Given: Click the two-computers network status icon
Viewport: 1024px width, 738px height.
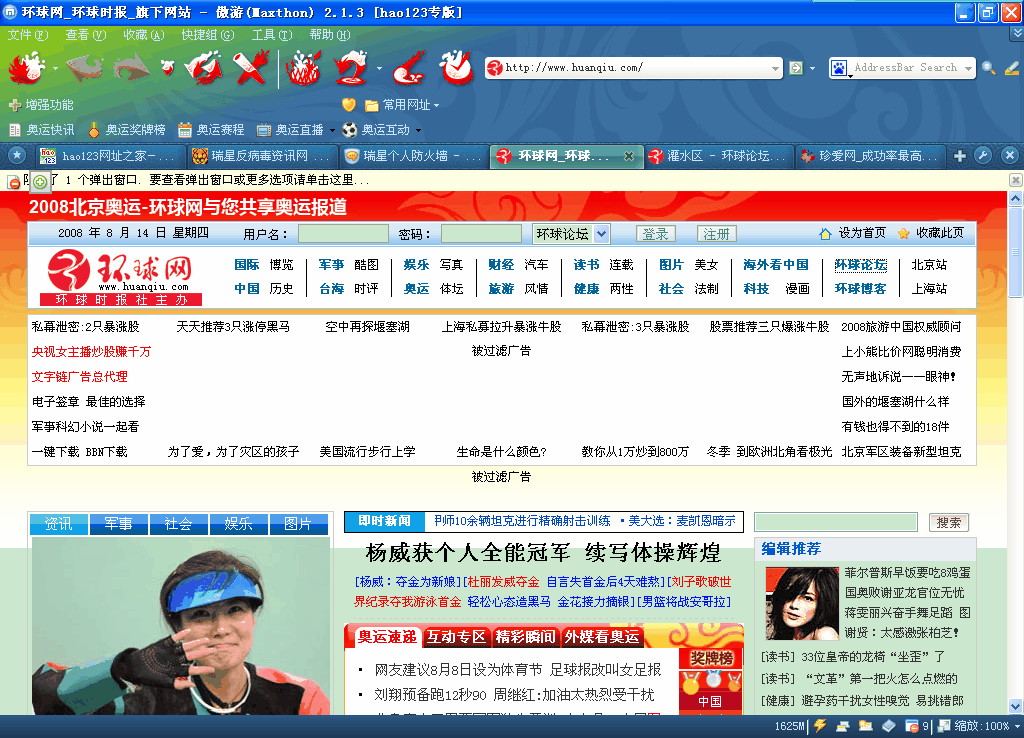Looking at the screenshot, I should coord(843,726).
